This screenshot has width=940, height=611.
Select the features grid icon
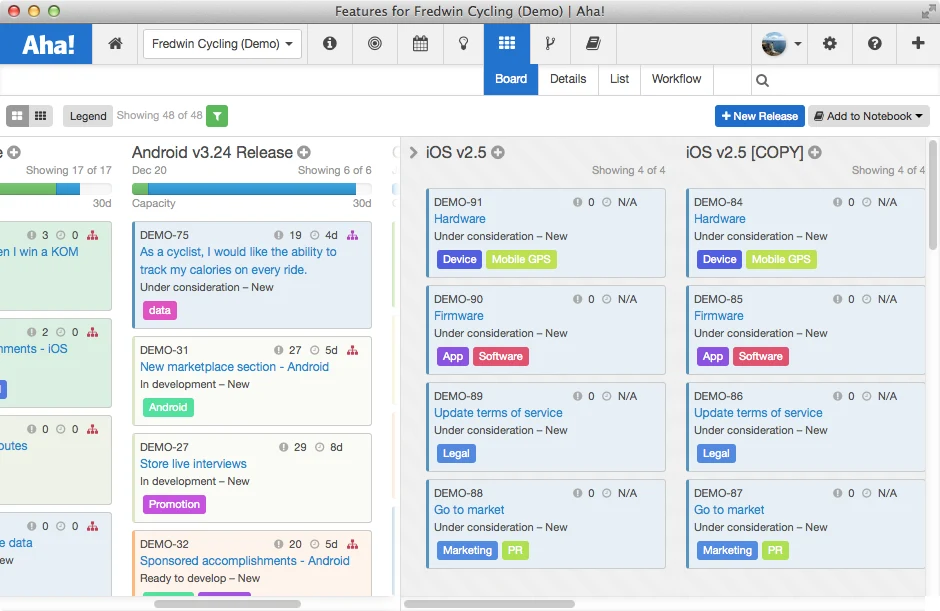507,43
